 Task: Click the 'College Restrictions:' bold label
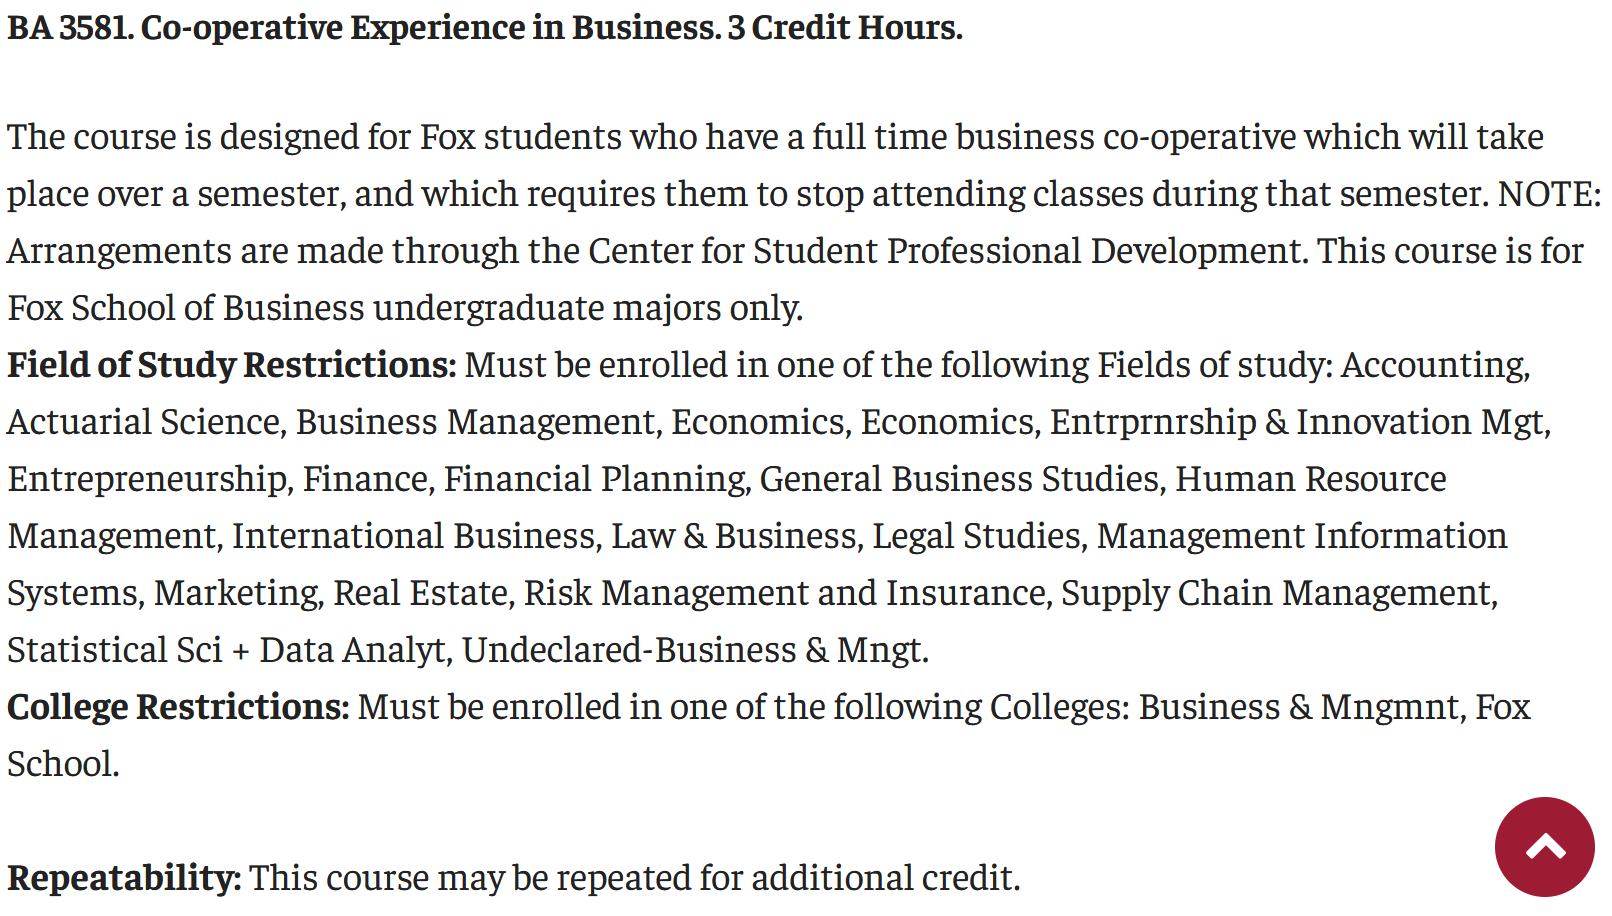click(178, 707)
